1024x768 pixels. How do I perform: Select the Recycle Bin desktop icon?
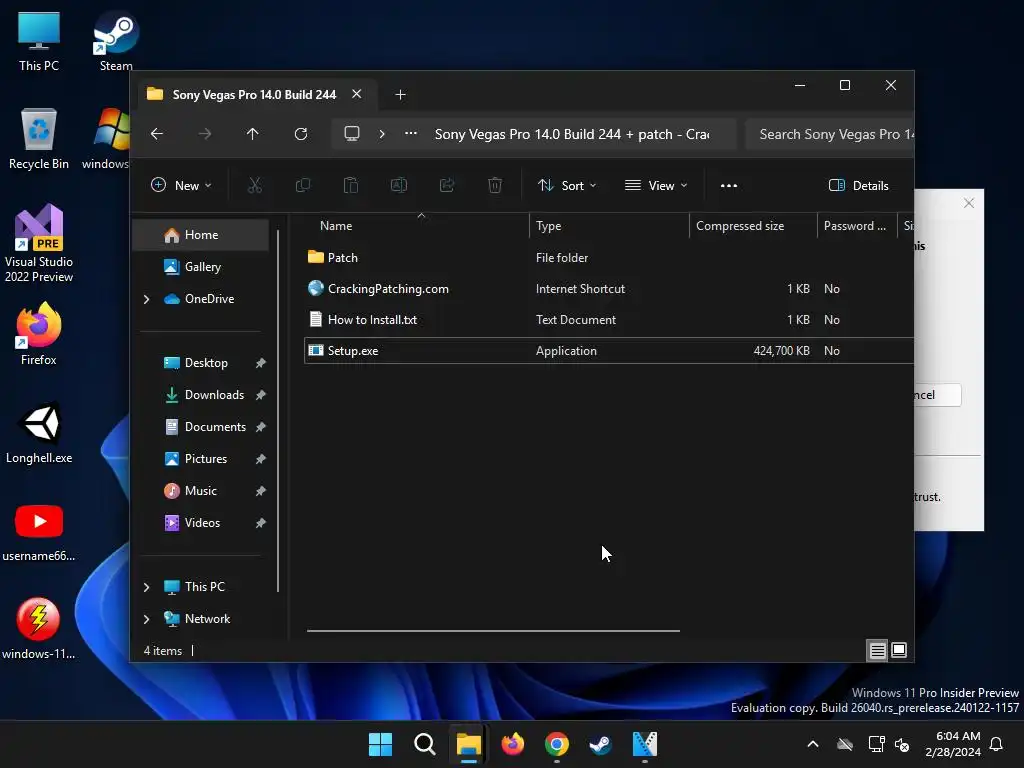pos(39,138)
